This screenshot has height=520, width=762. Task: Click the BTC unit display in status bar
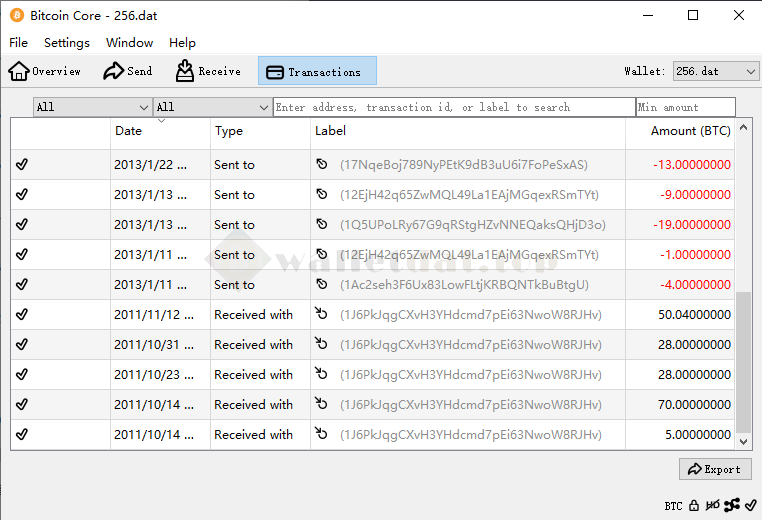673,506
